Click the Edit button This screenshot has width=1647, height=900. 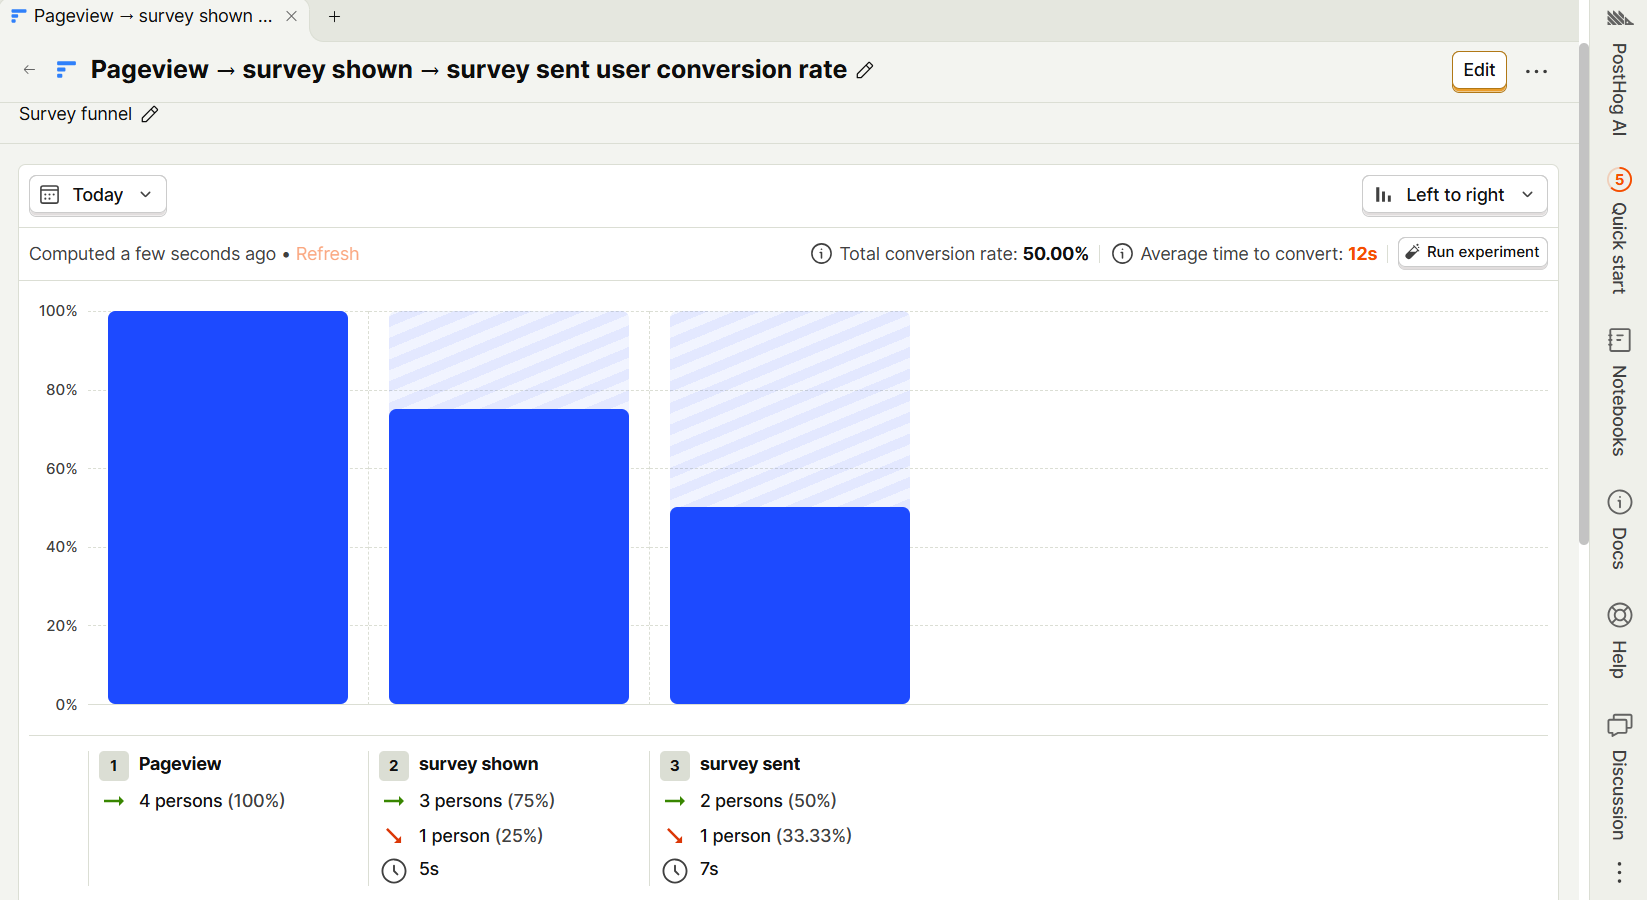click(1479, 71)
